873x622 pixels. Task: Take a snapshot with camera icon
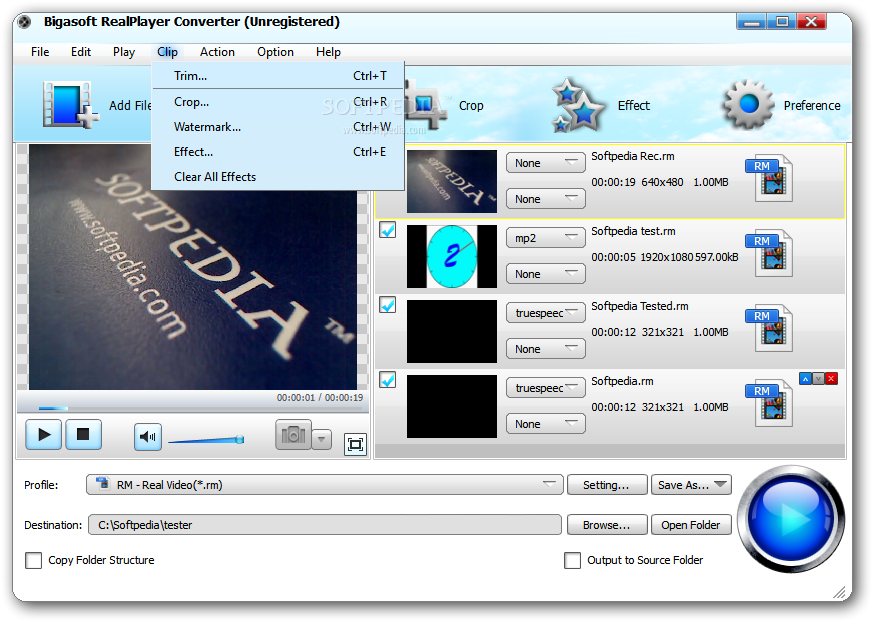(x=293, y=434)
